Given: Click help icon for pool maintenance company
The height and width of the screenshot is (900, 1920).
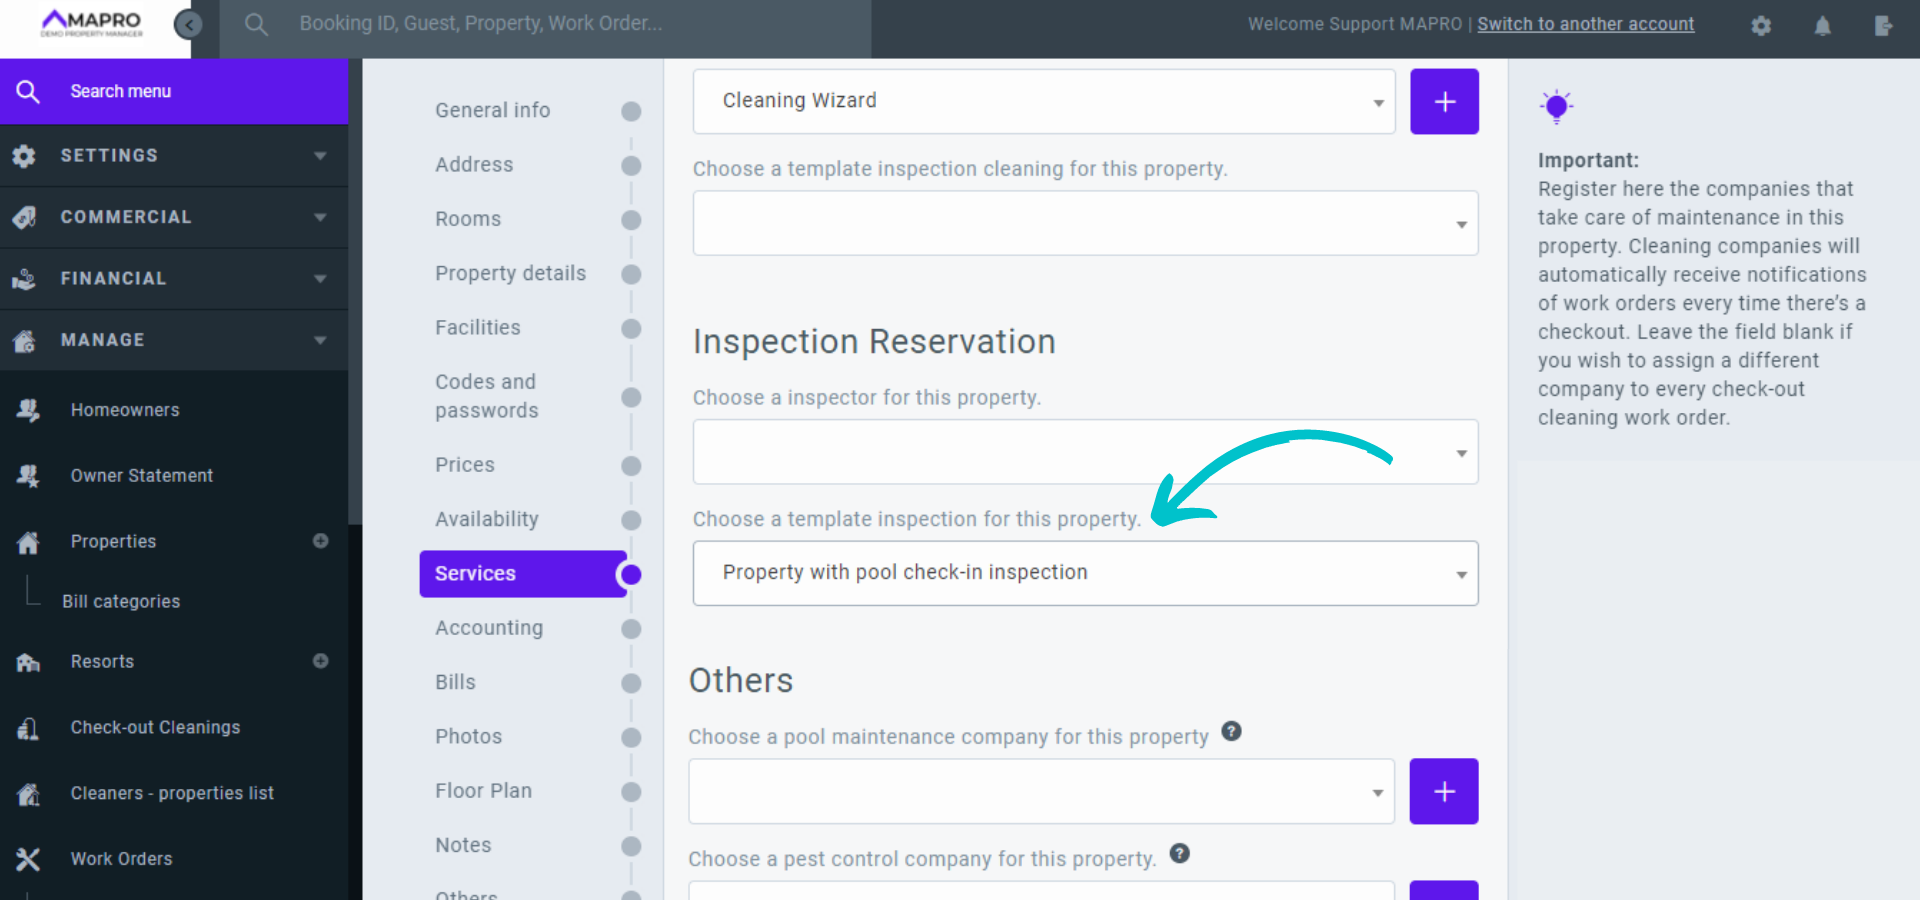Looking at the screenshot, I should pyautogui.click(x=1231, y=732).
